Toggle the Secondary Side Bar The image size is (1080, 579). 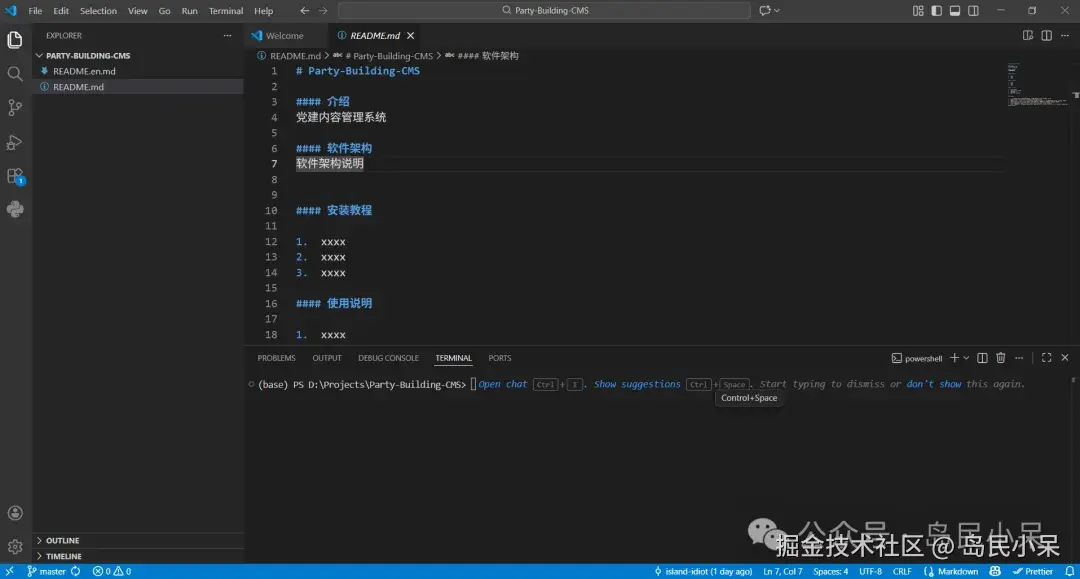pos(973,10)
